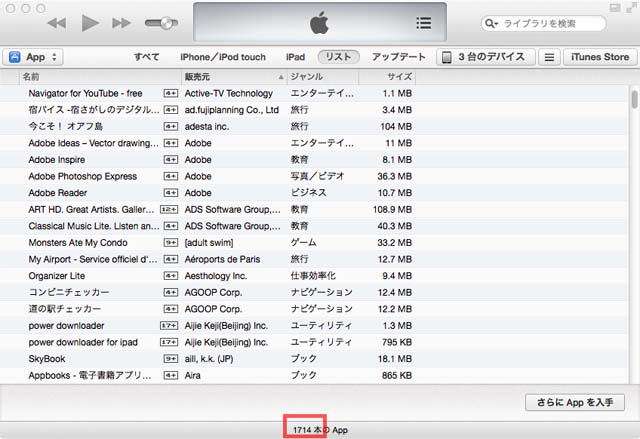Sort by 名前 column header
The height and width of the screenshot is (439, 640).
click(x=100, y=77)
